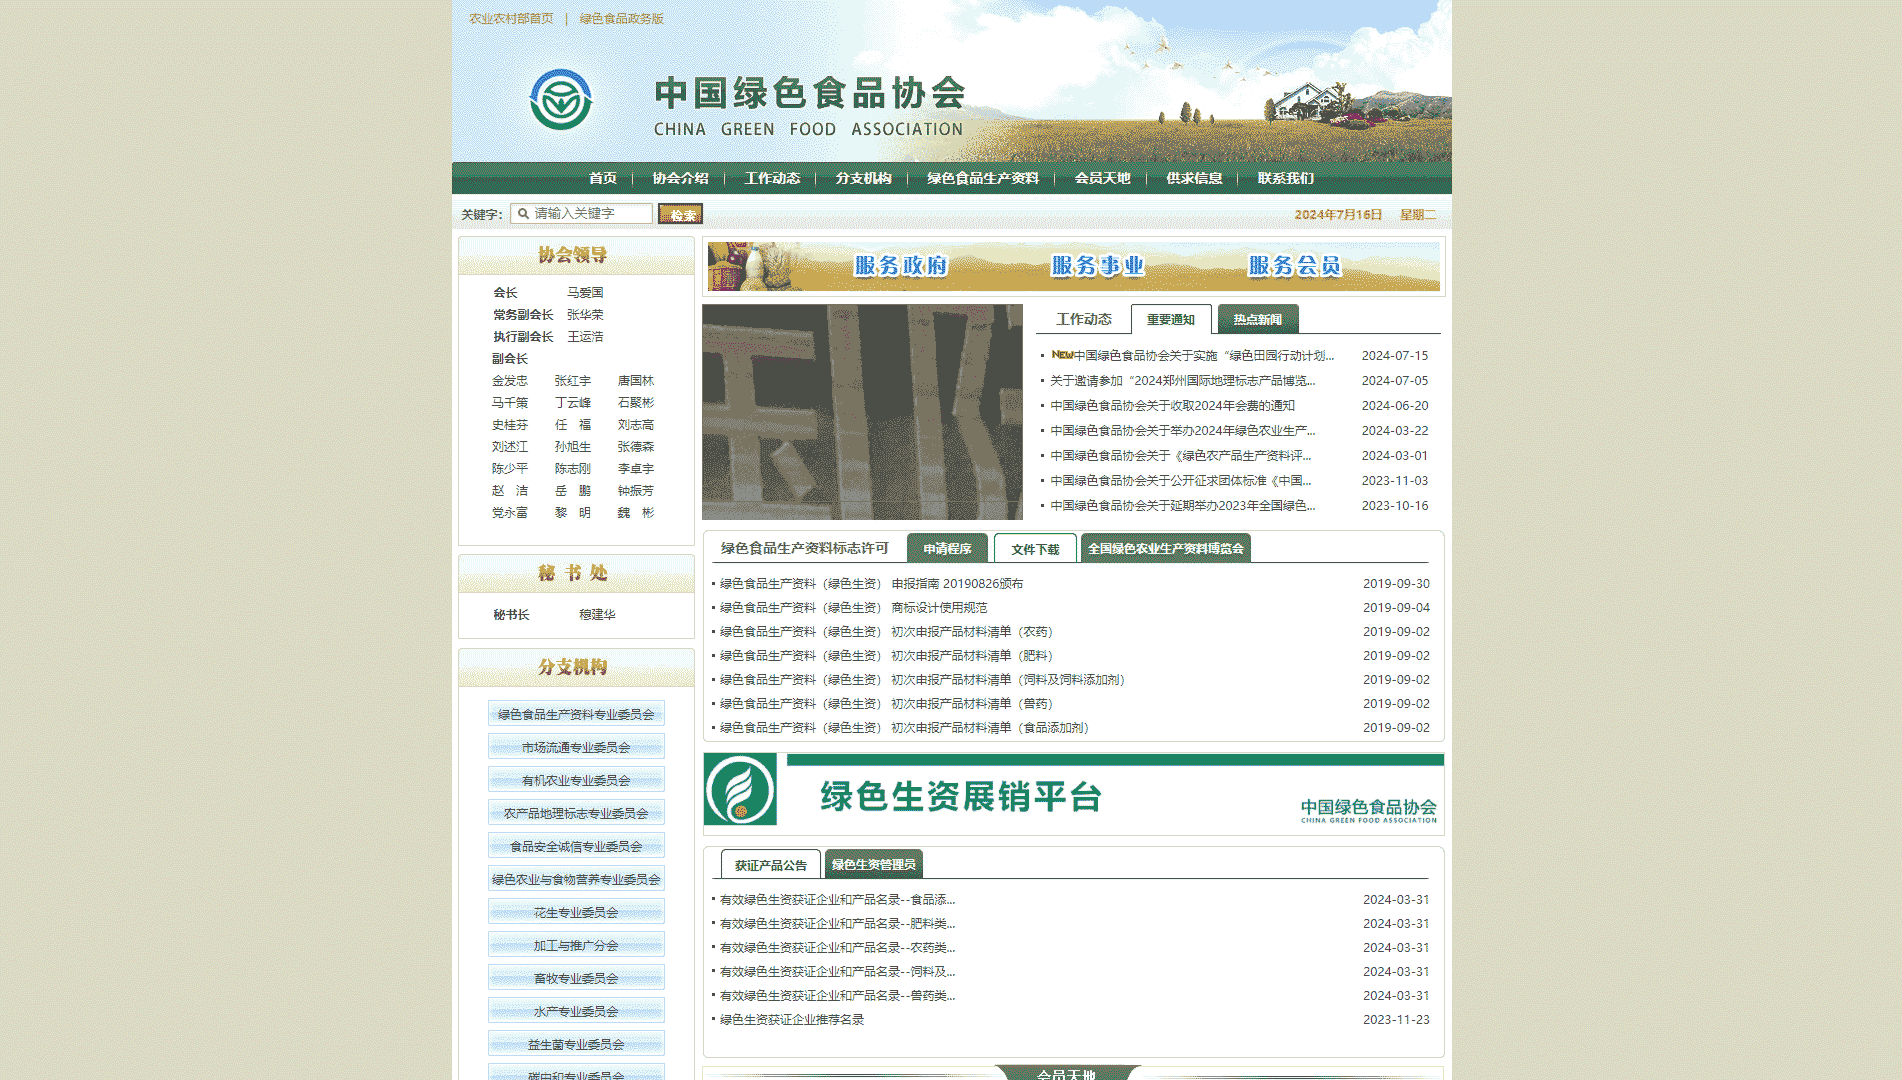Click the 益生菌专业委员会 button
This screenshot has width=1902, height=1080.
pos(576,1044)
